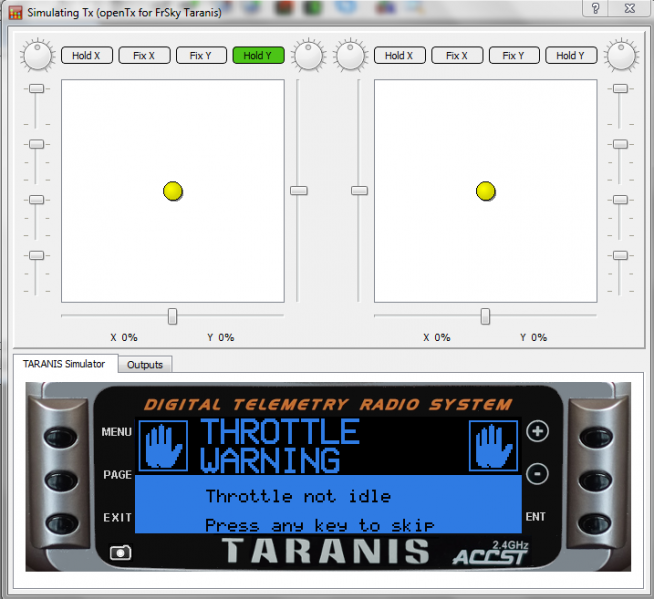Toggle Hold X on the left stick

click(x=87, y=55)
